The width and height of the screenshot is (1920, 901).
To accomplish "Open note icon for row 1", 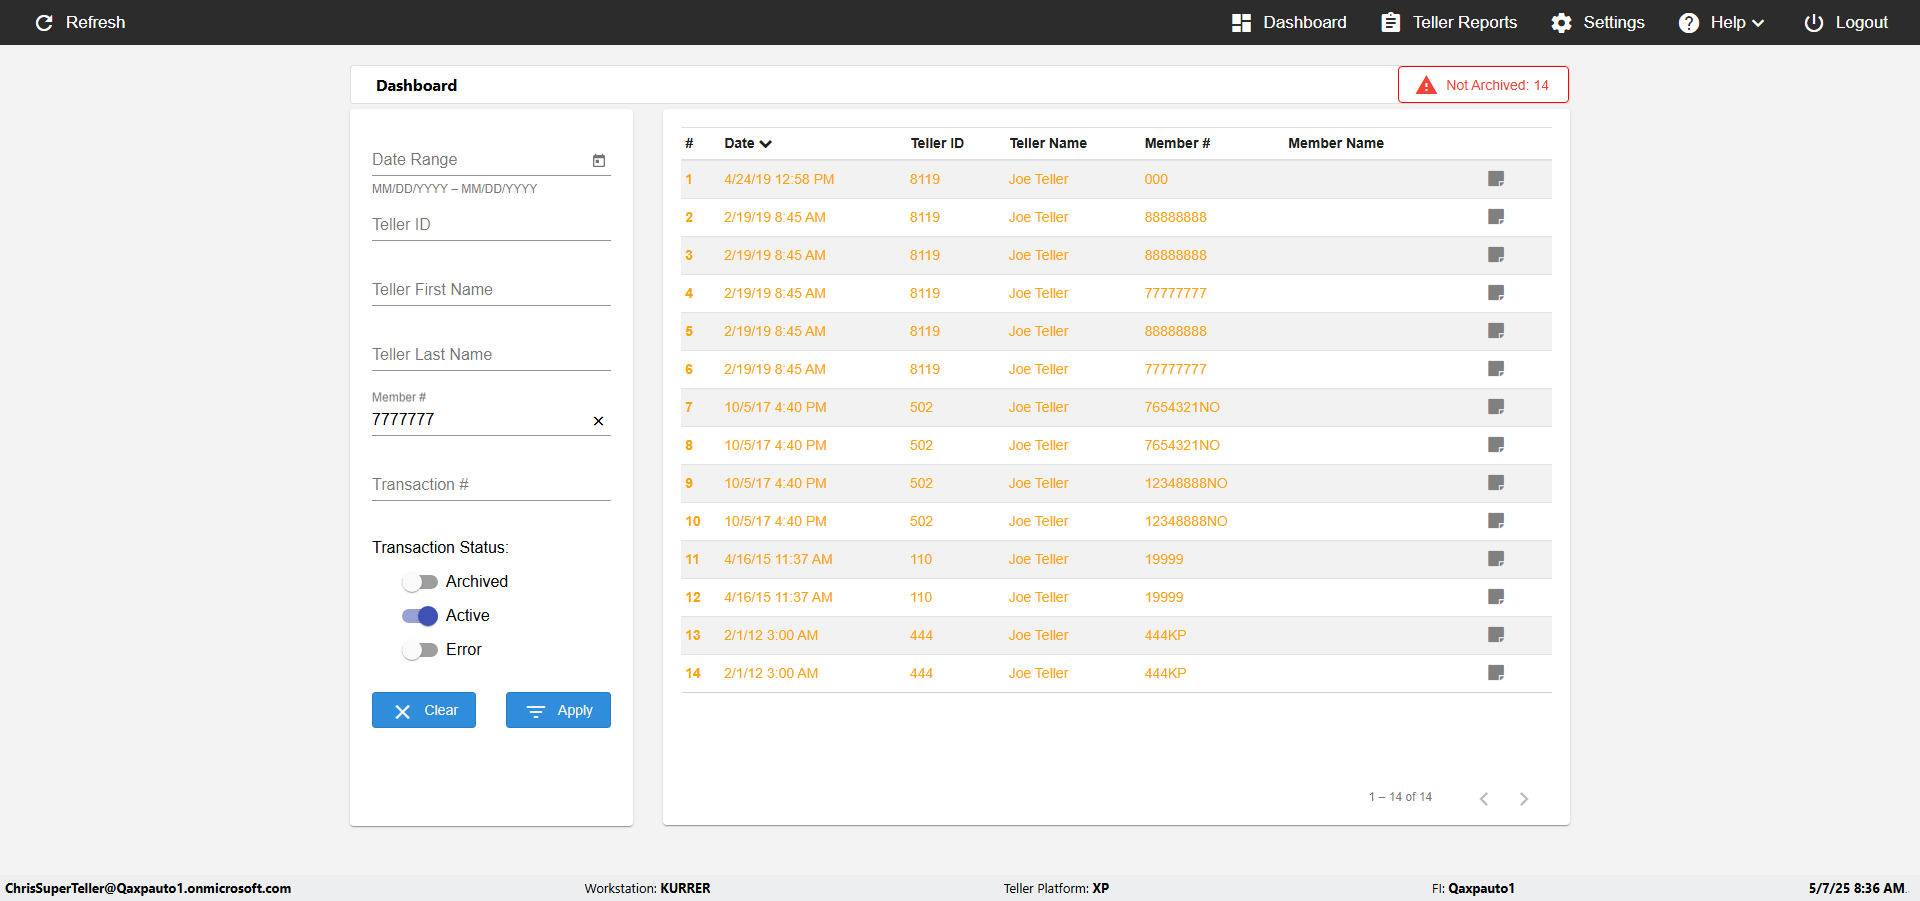I will tap(1496, 179).
